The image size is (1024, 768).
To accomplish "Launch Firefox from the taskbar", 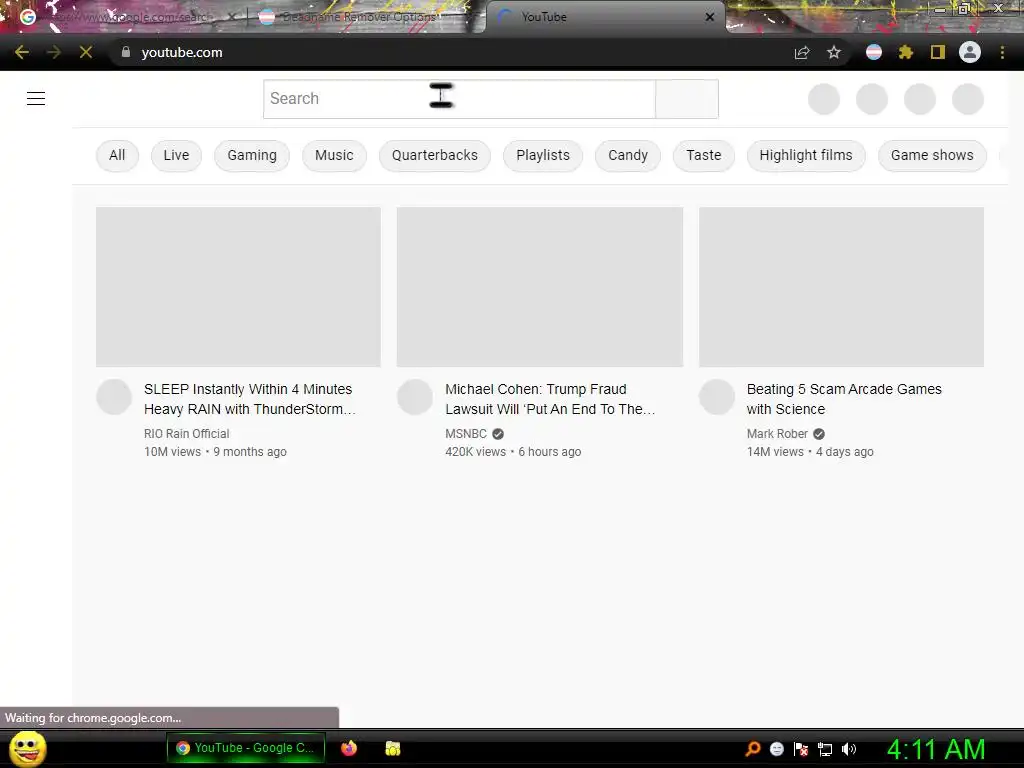I will coord(349,748).
